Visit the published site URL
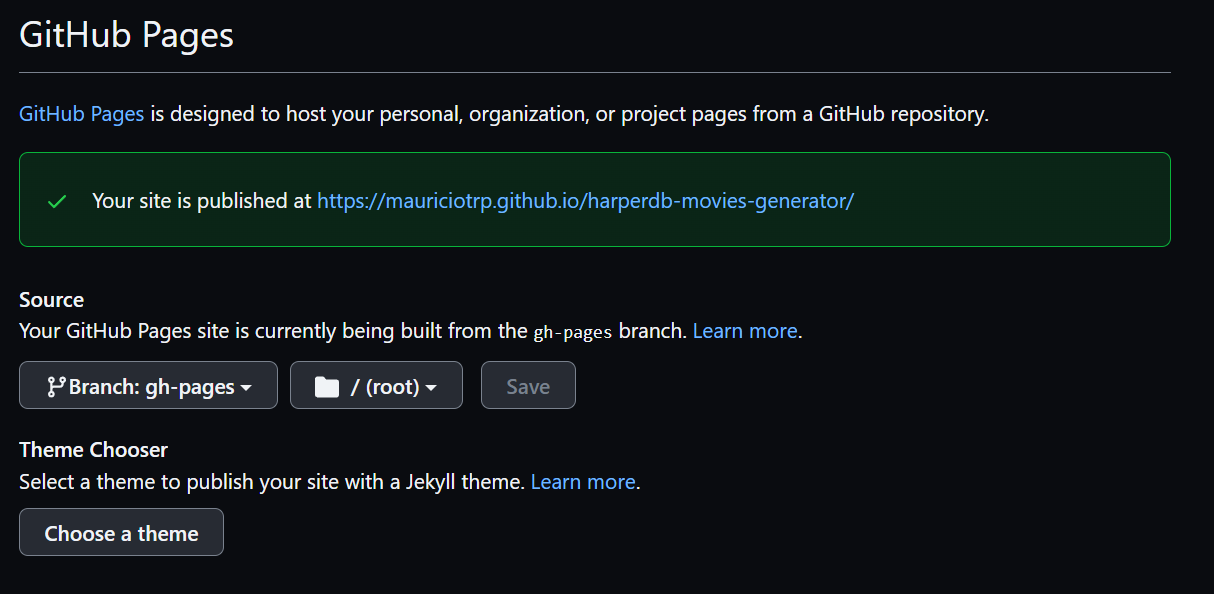 tap(585, 201)
